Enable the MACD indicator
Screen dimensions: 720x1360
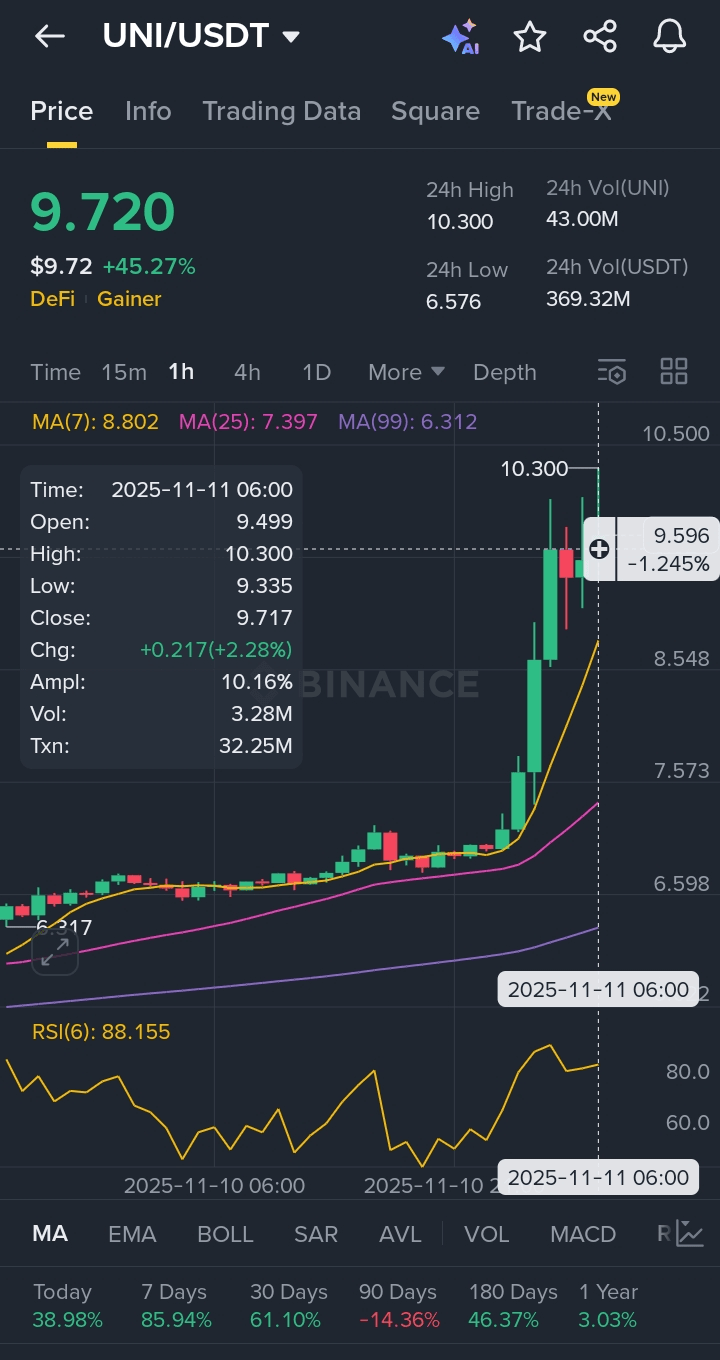(582, 1234)
